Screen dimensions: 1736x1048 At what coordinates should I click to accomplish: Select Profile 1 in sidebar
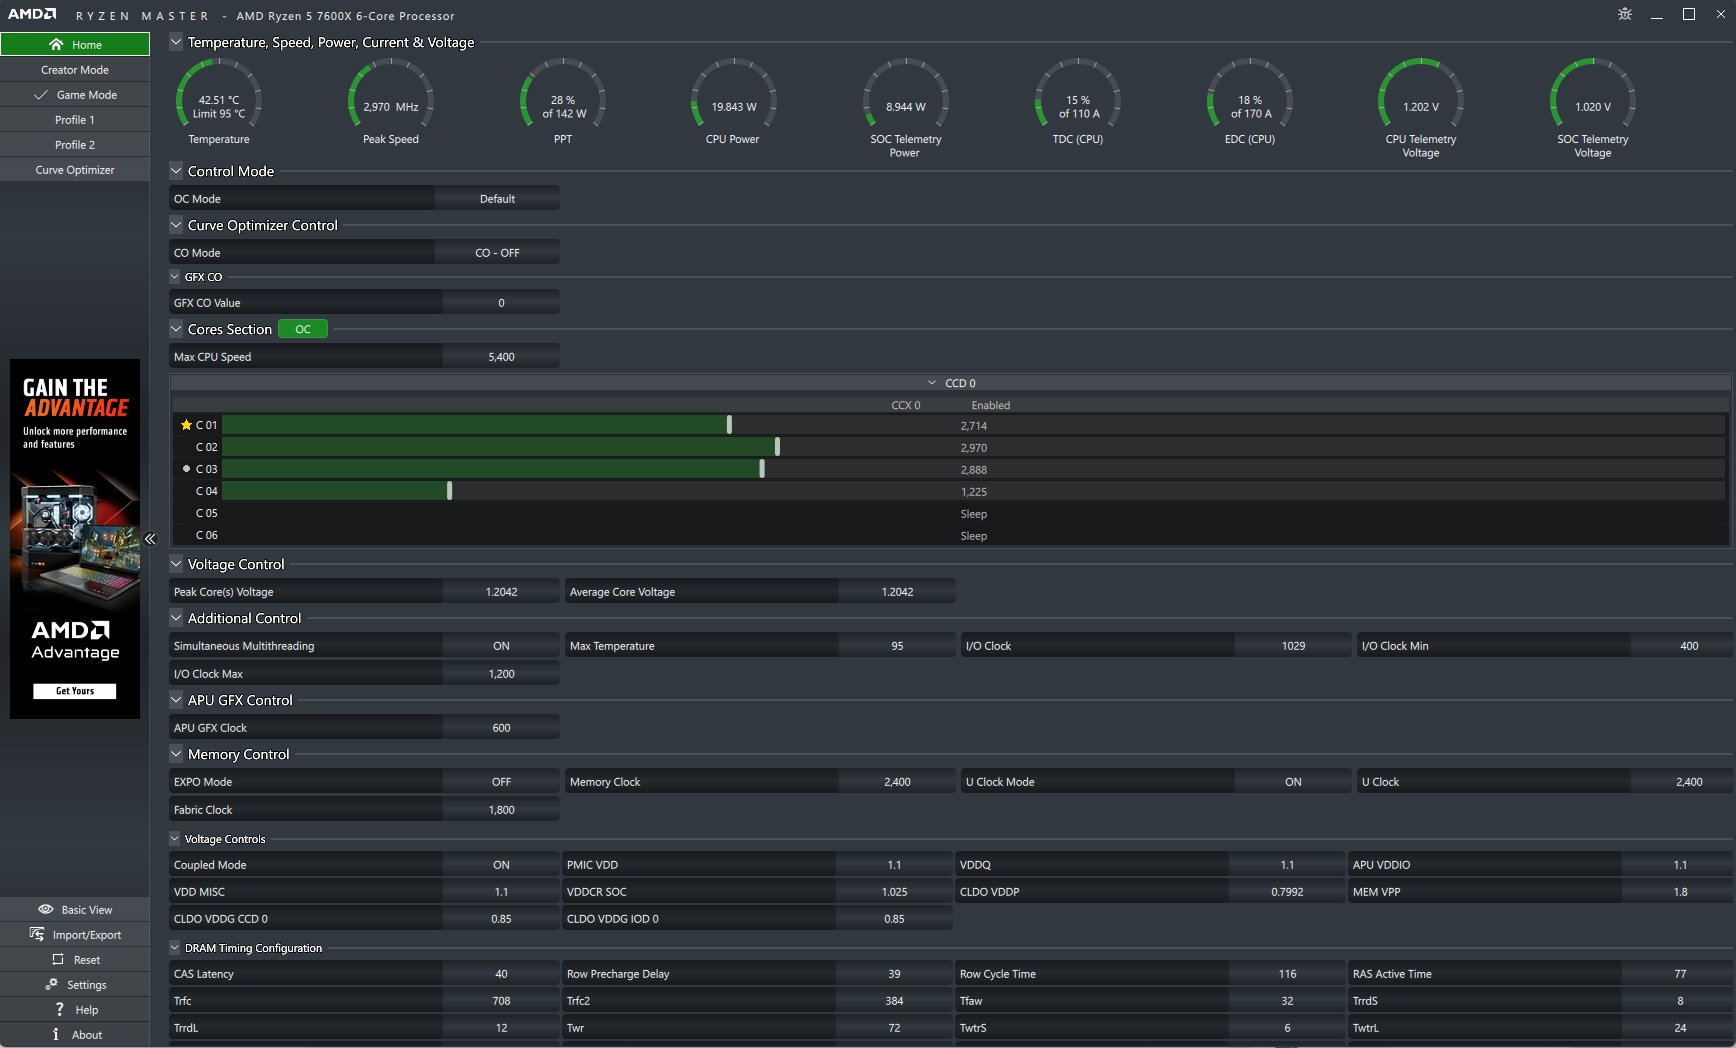pyautogui.click(x=75, y=120)
